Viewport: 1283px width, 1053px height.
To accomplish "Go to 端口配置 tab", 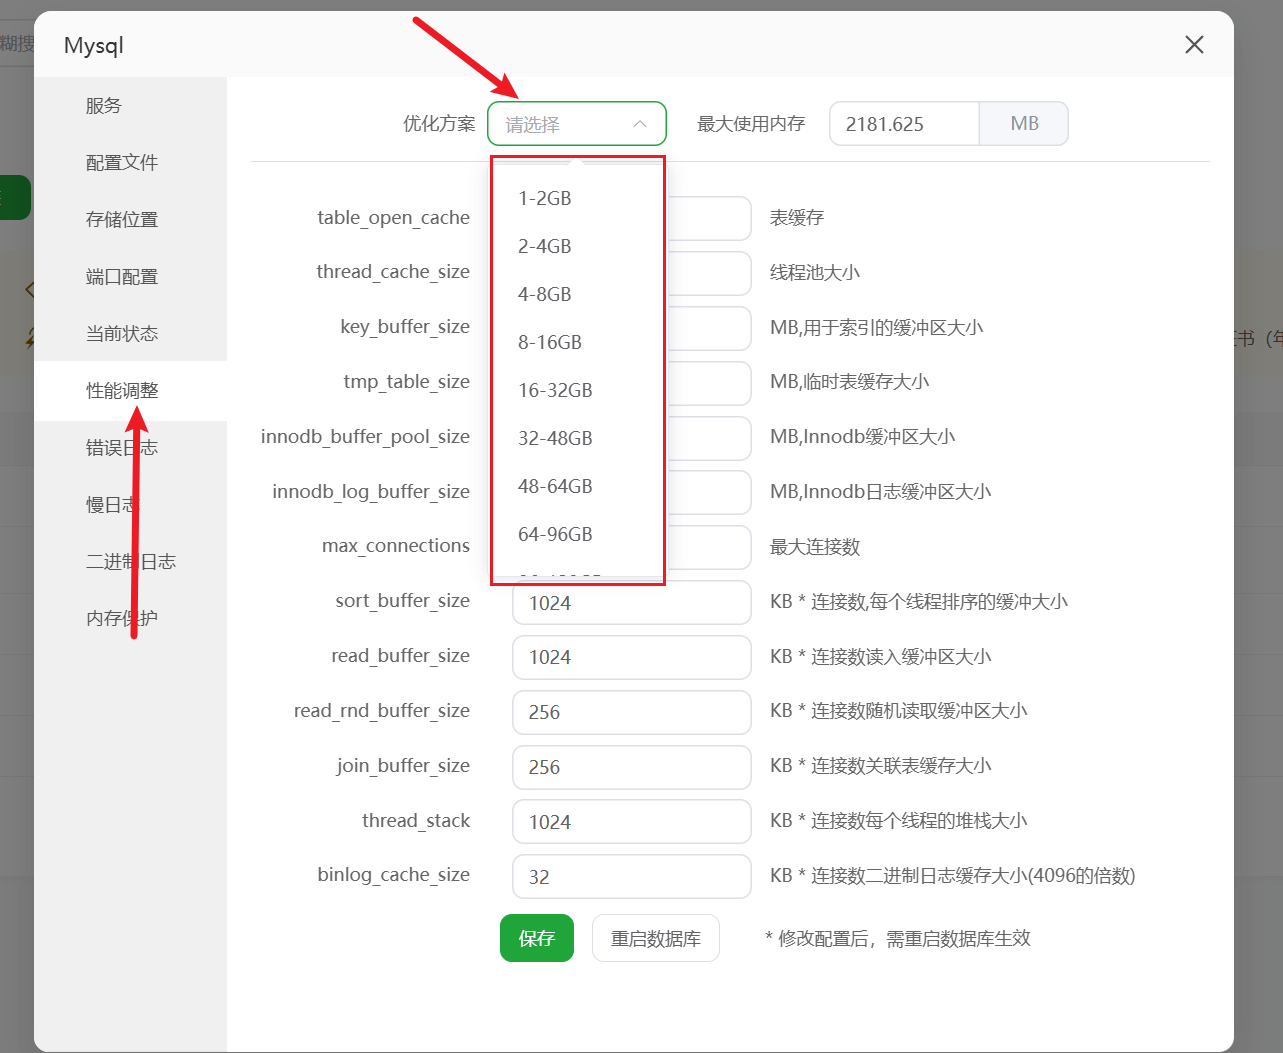I will 122,277.
